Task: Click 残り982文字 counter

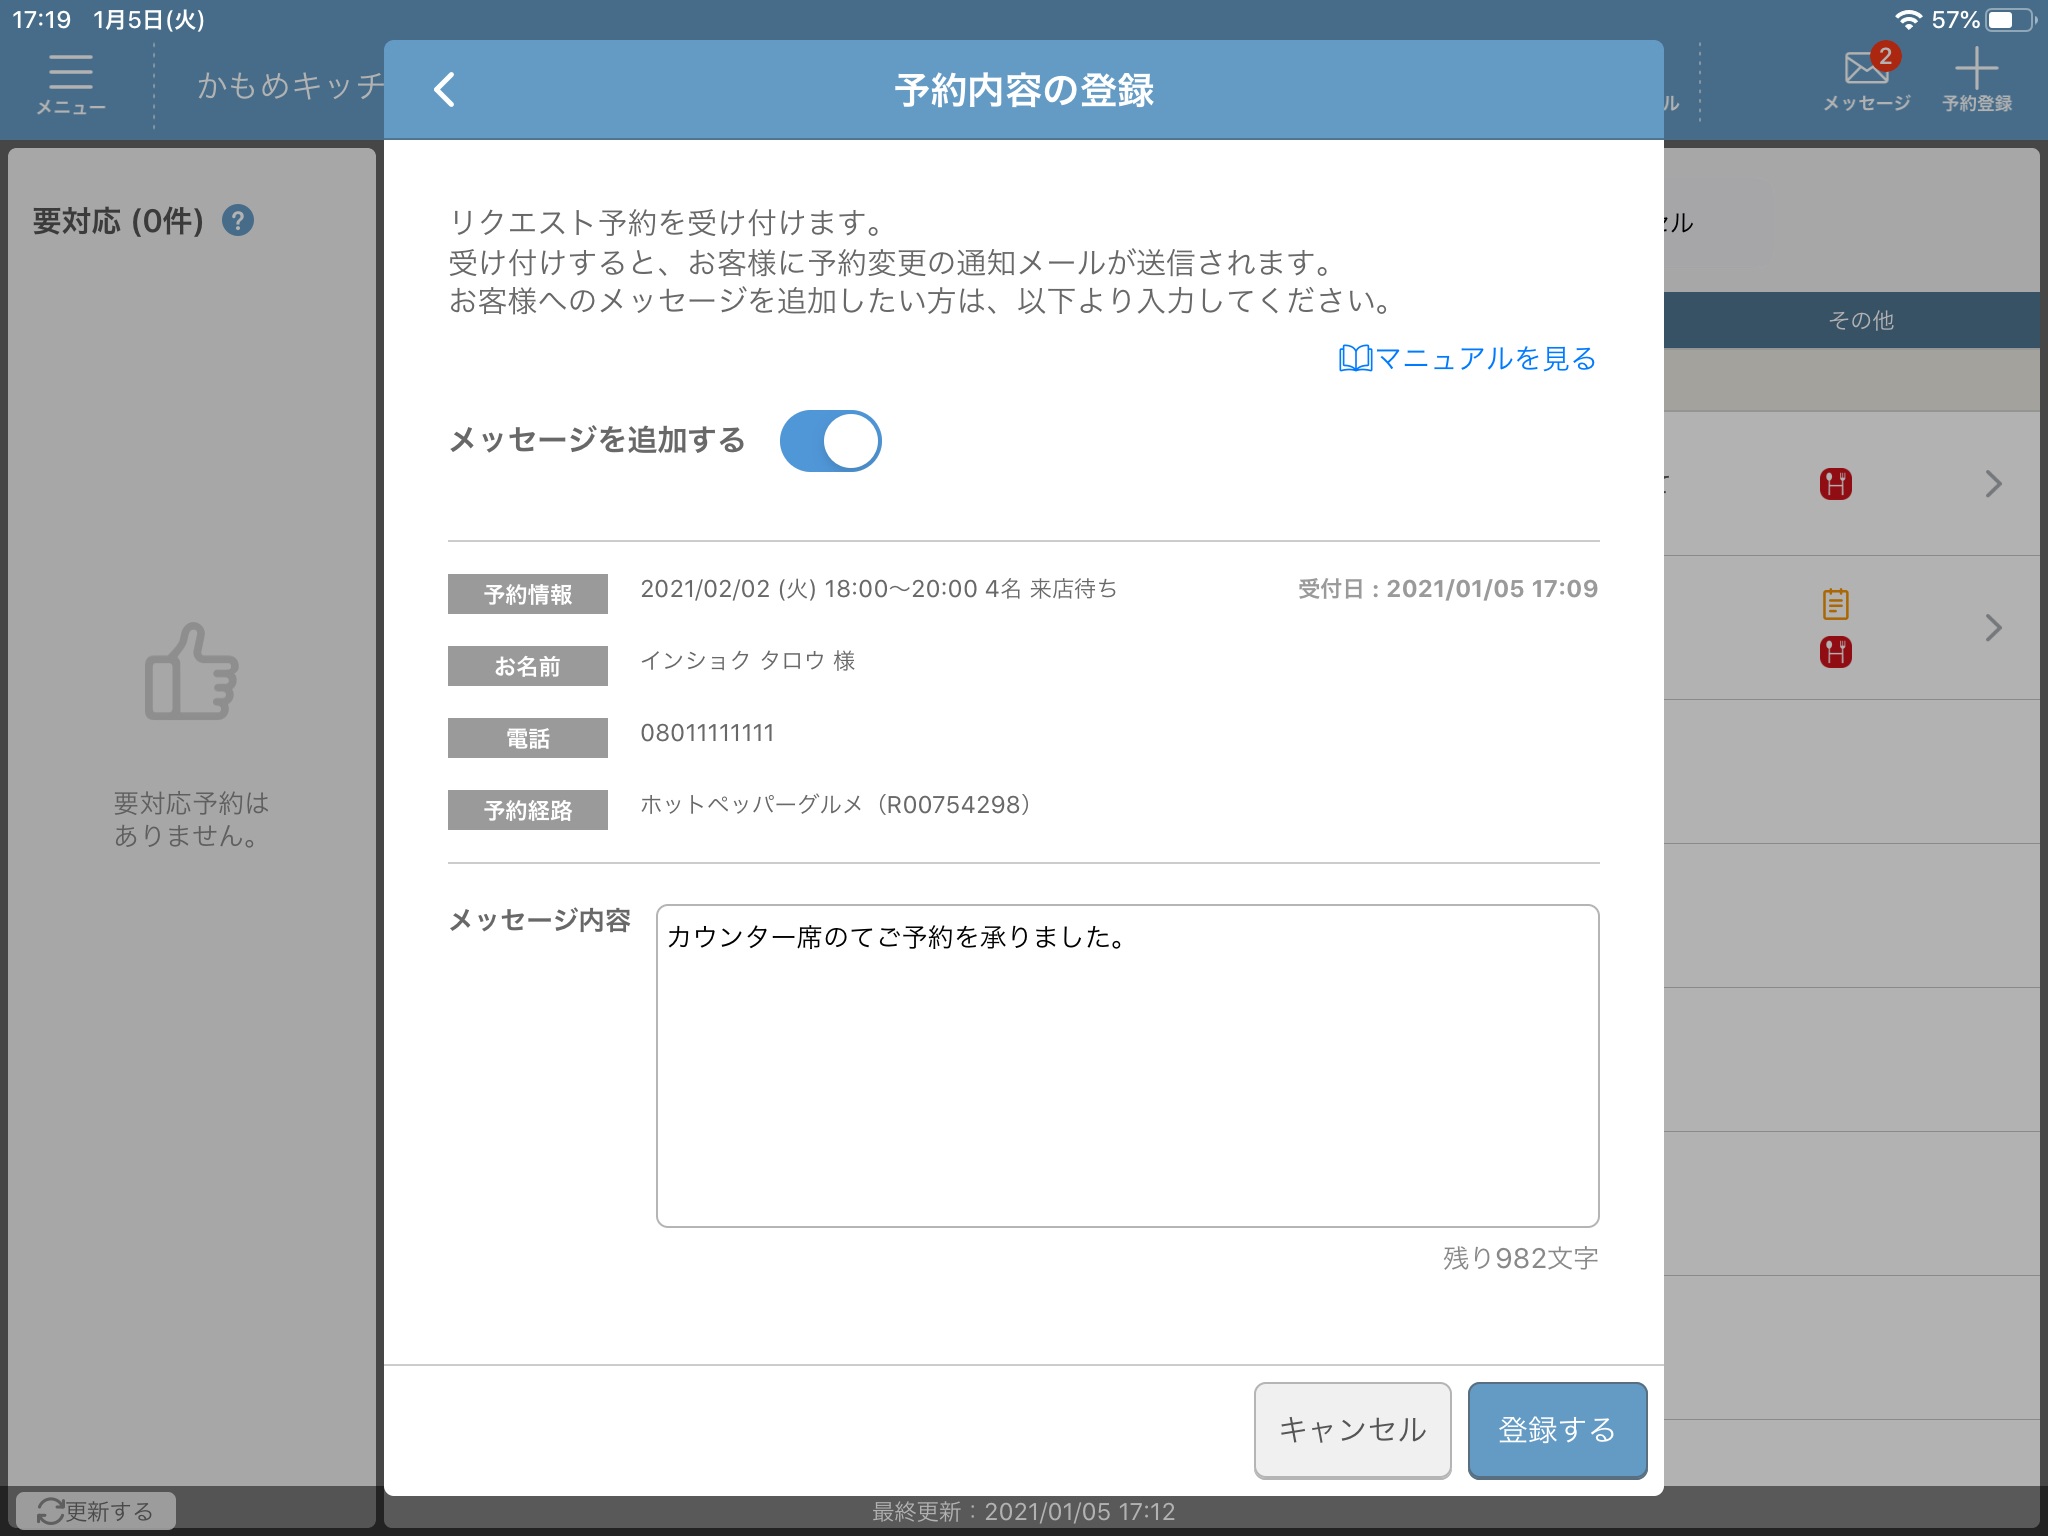Action: (1520, 1258)
